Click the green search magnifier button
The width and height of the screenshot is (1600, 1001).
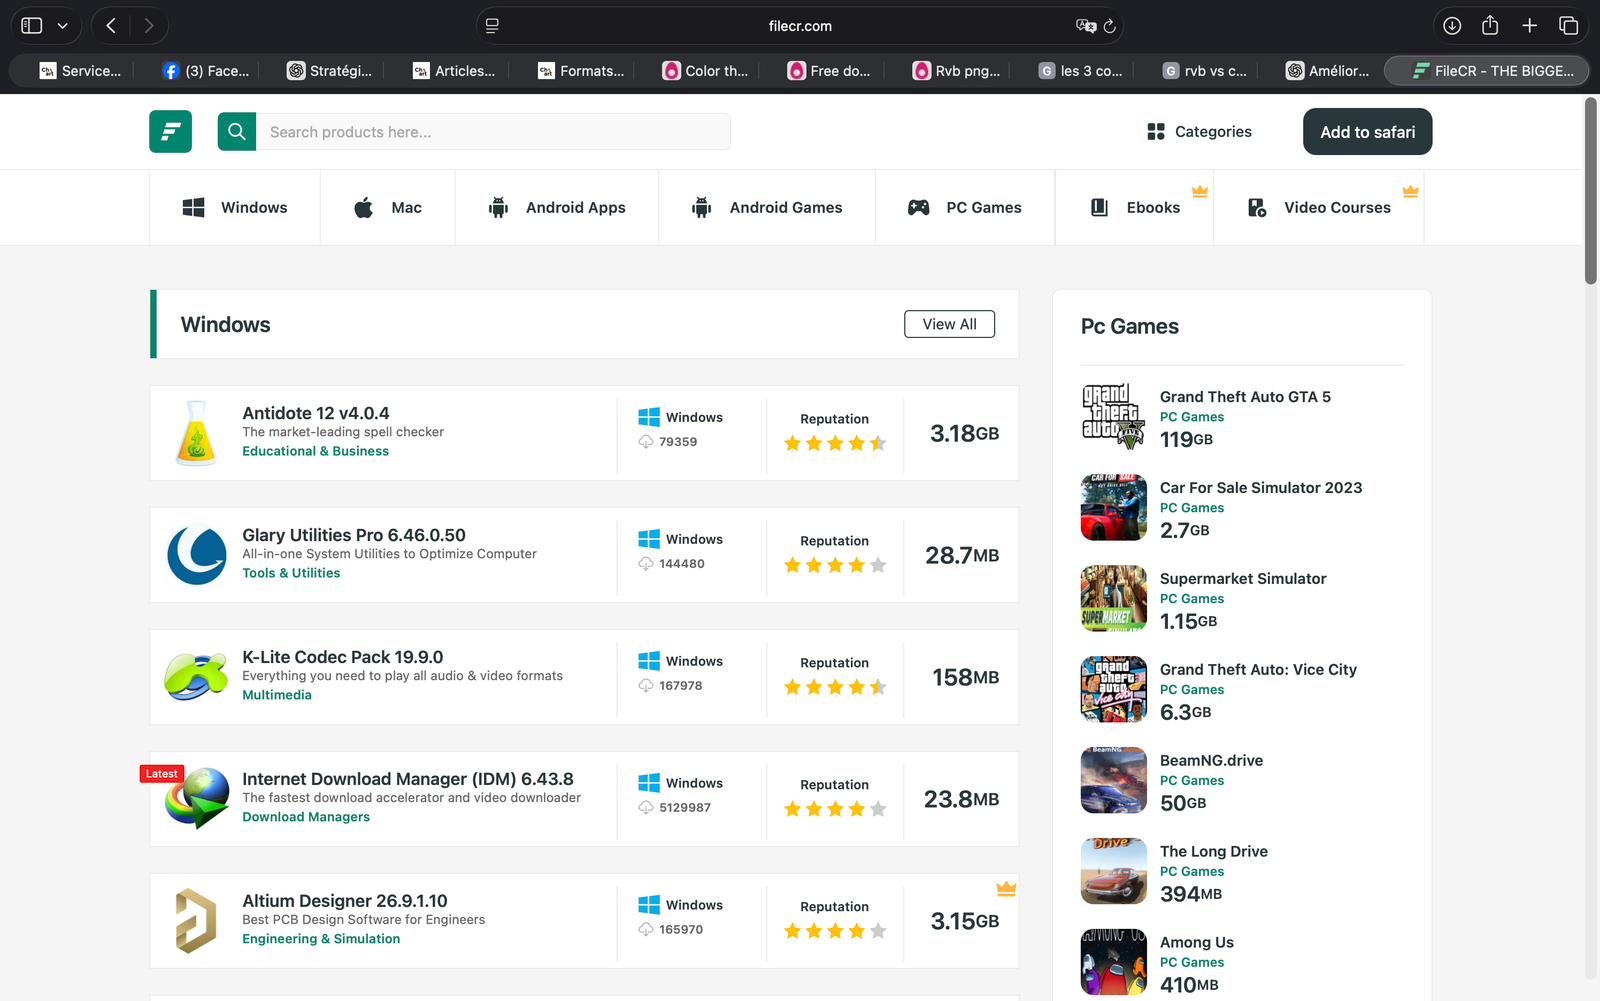pos(237,131)
